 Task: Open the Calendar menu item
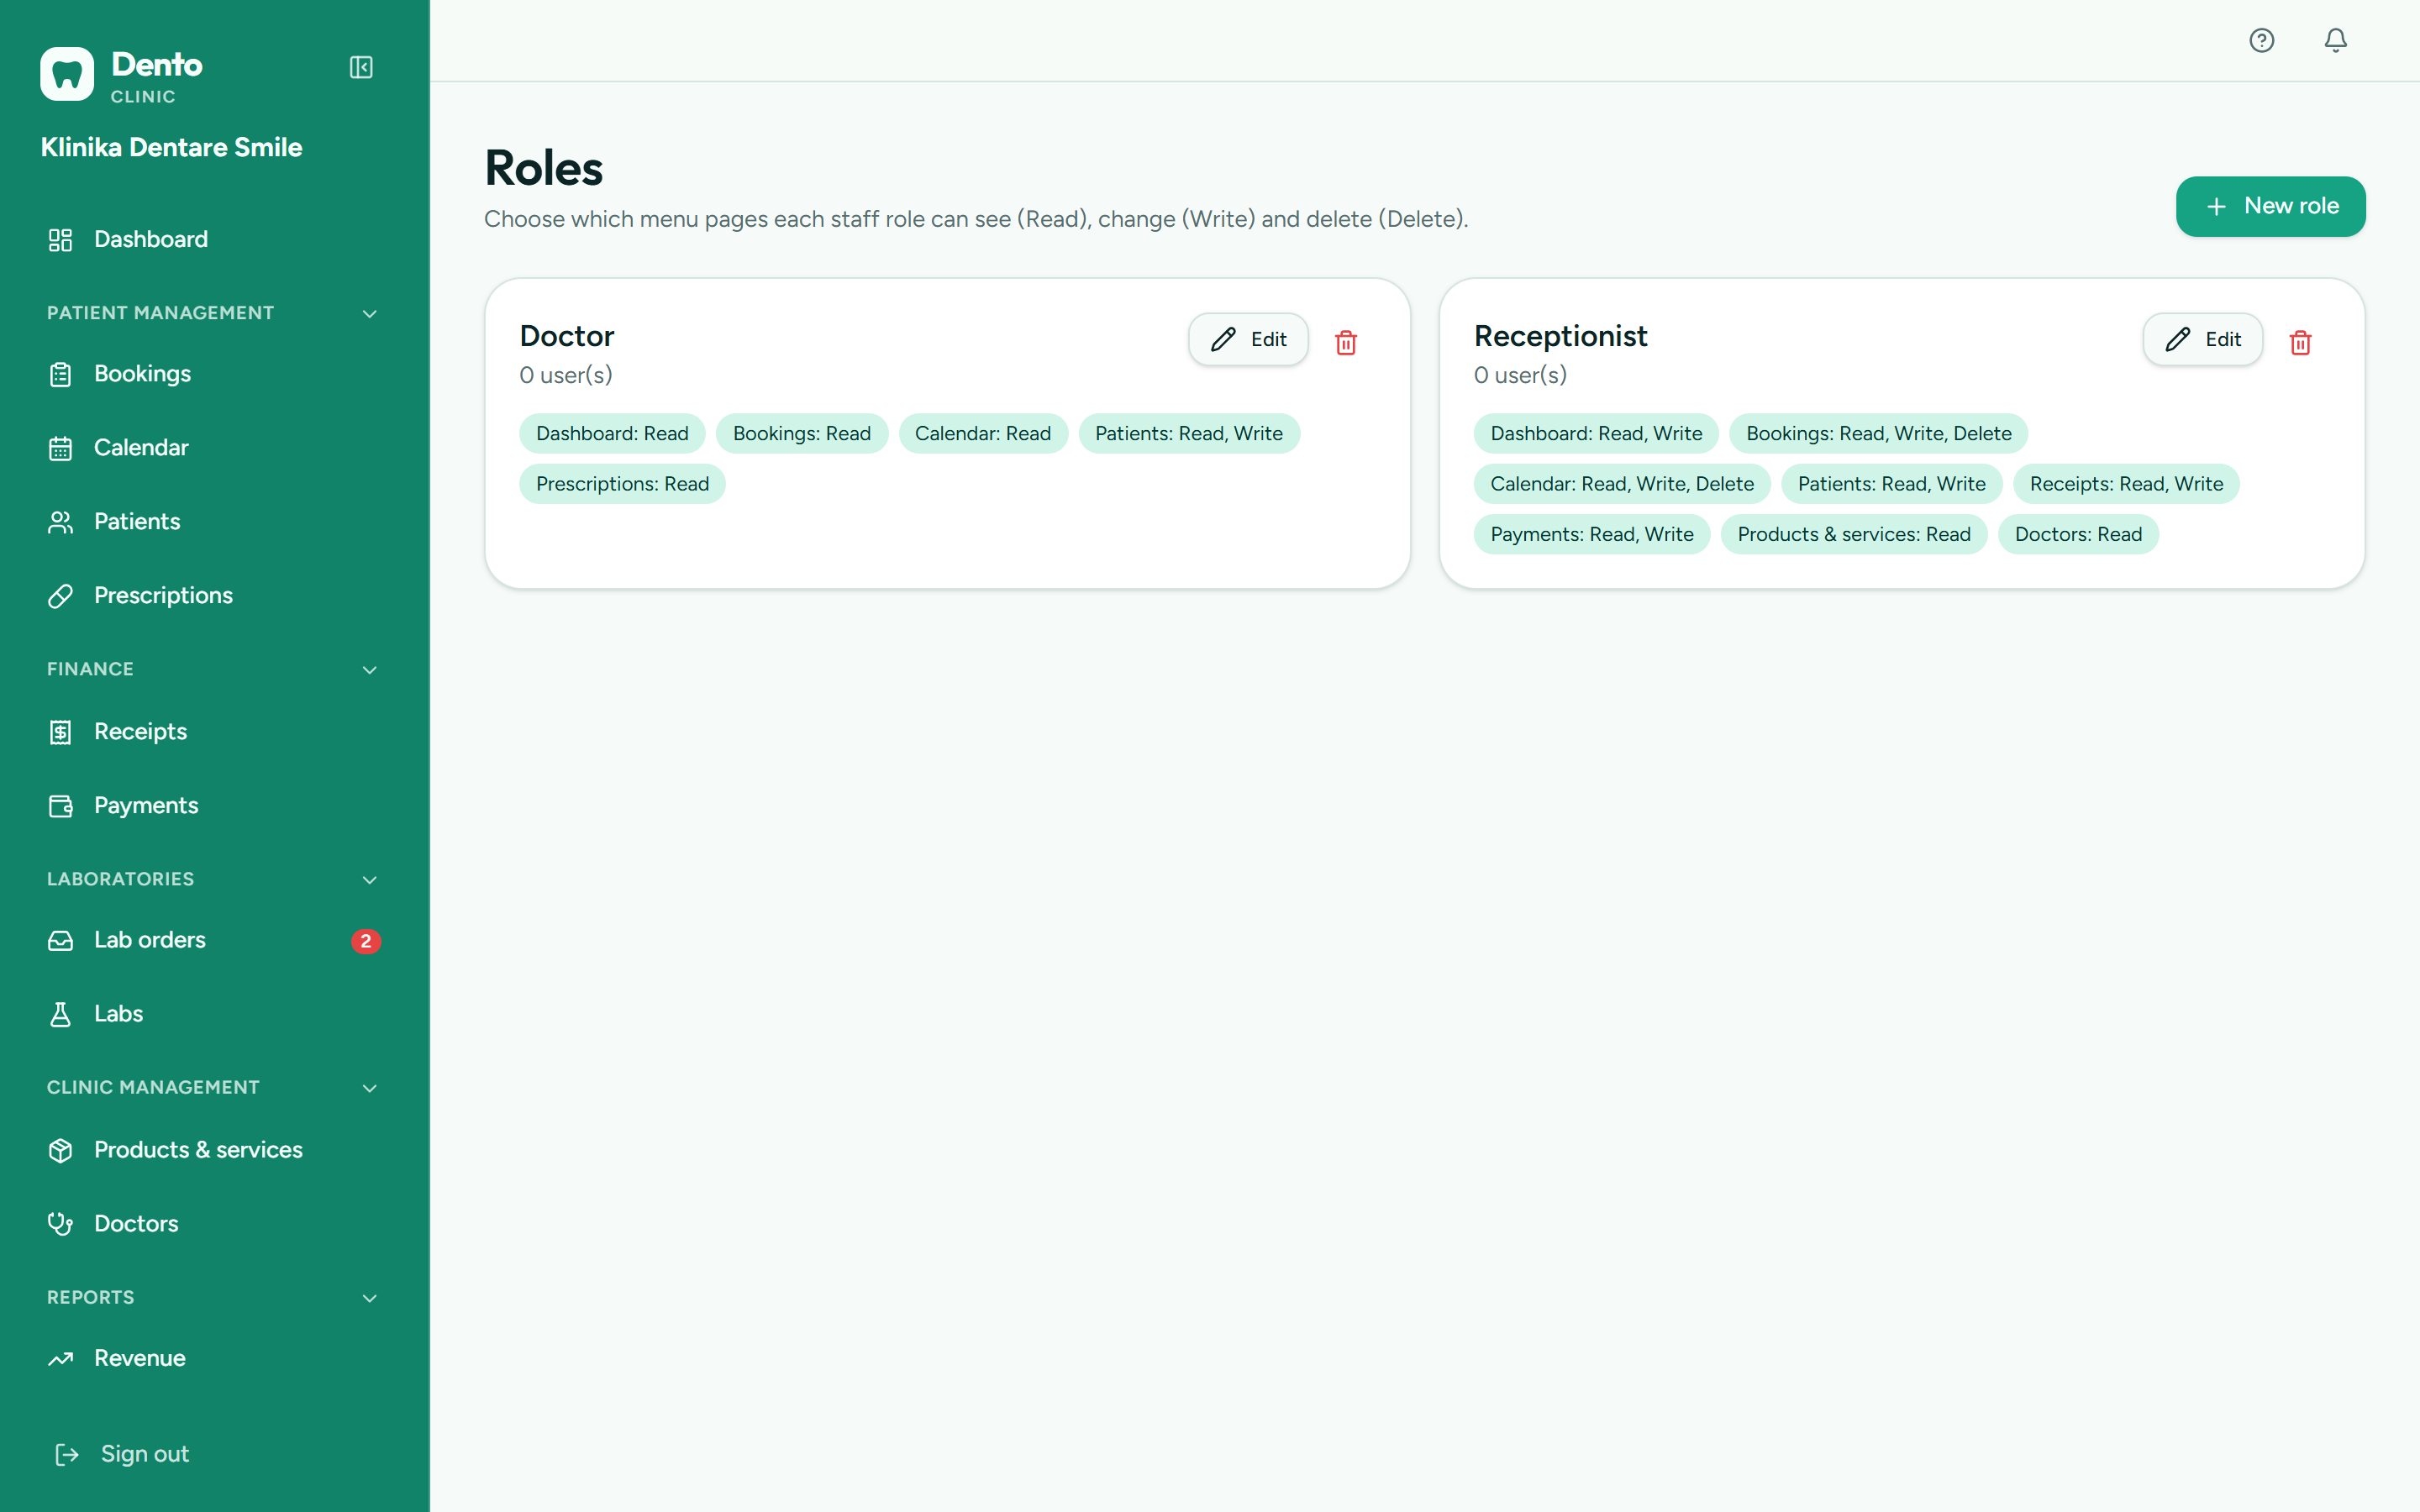point(214,448)
